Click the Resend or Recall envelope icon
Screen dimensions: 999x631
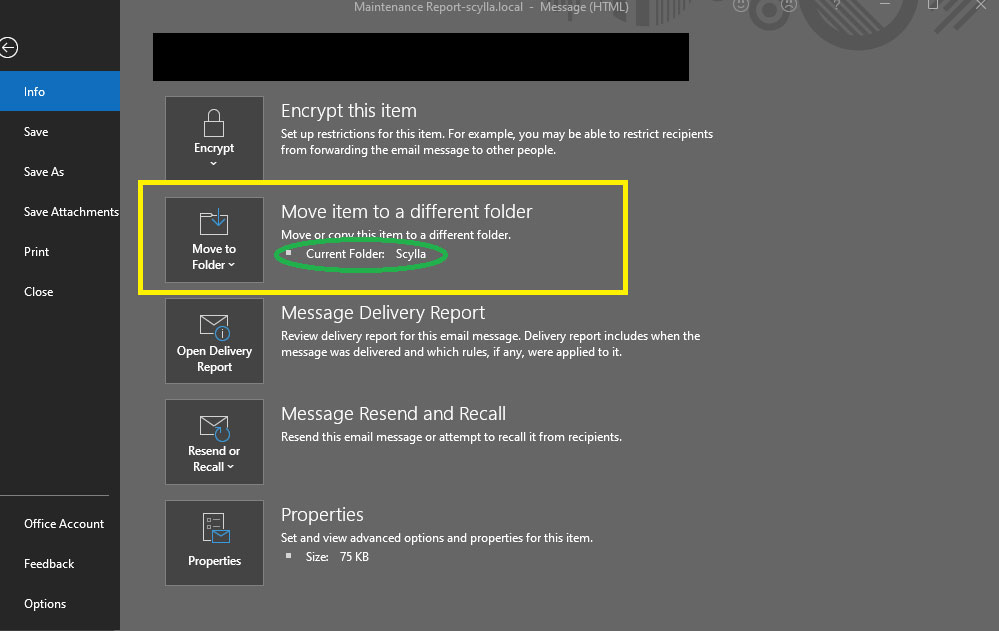214,425
